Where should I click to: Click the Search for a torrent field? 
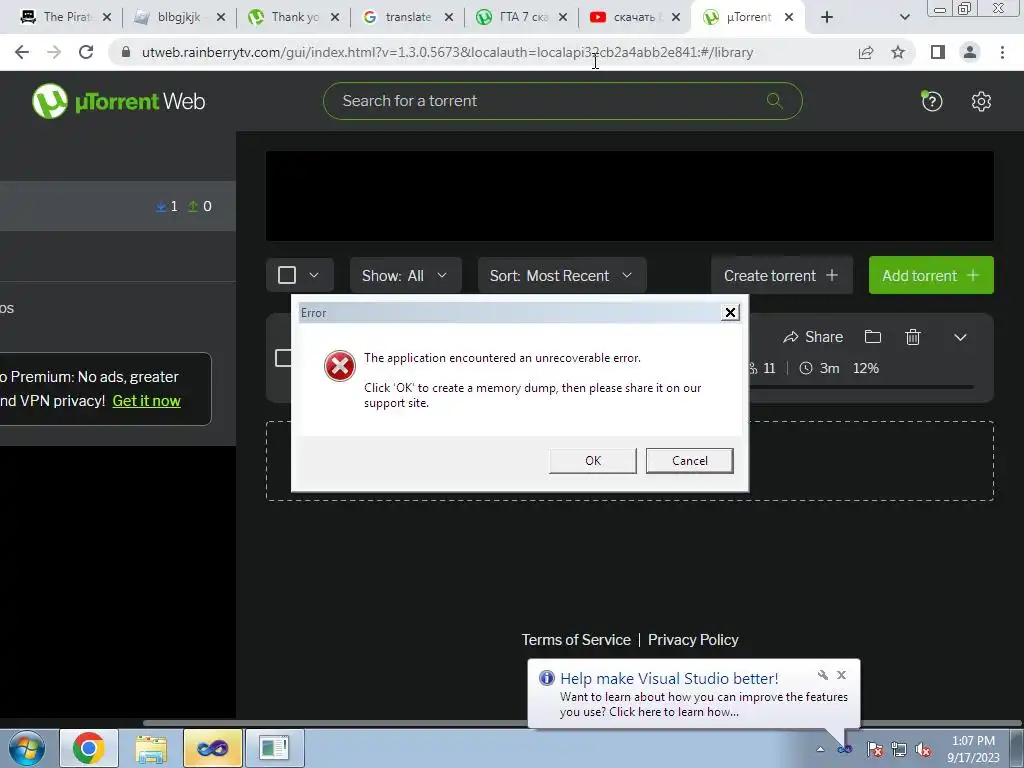[x=562, y=101]
